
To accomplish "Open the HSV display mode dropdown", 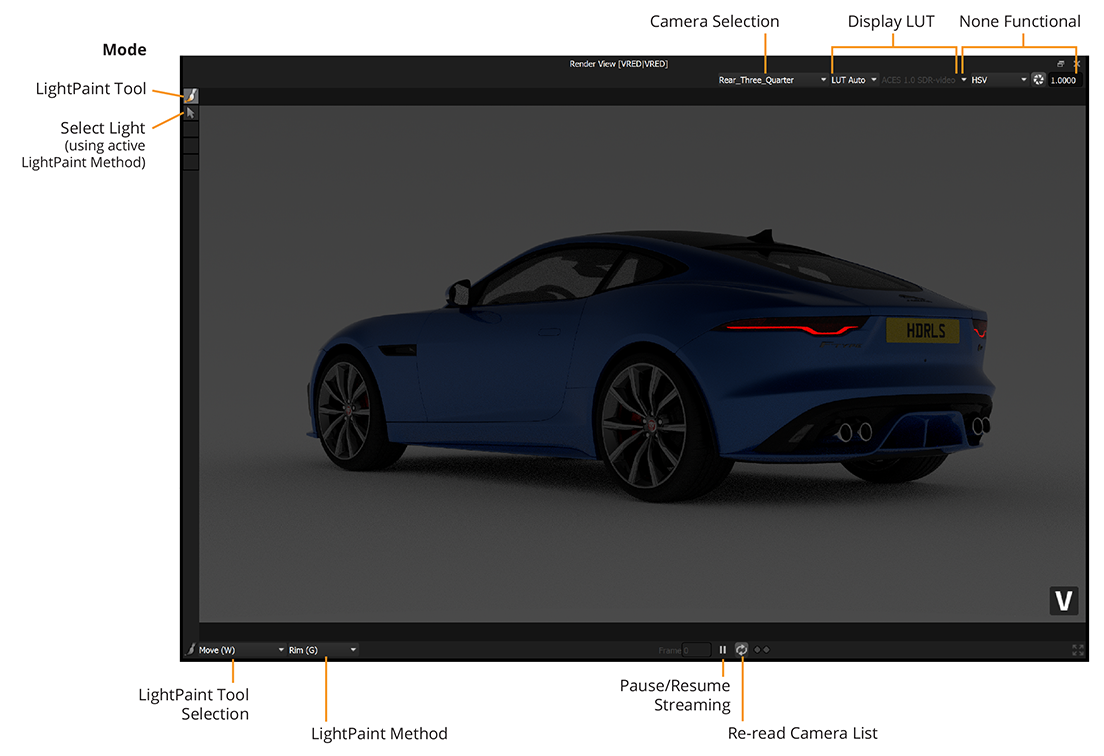I will coord(993,79).
